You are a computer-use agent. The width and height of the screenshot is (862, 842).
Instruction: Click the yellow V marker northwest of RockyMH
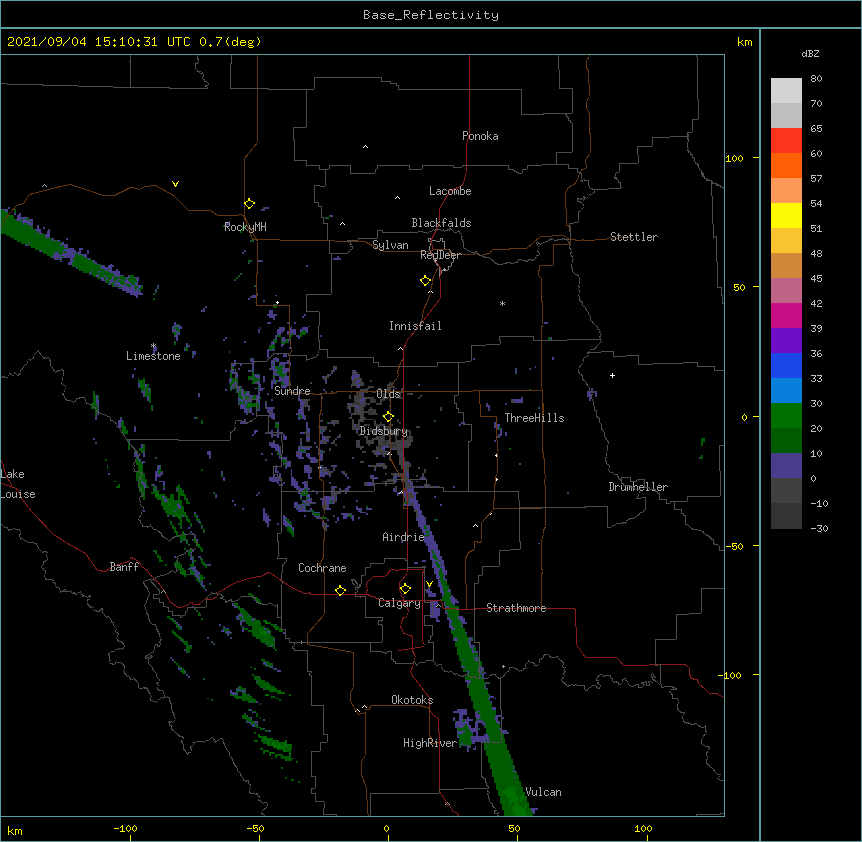click(175, 184)
